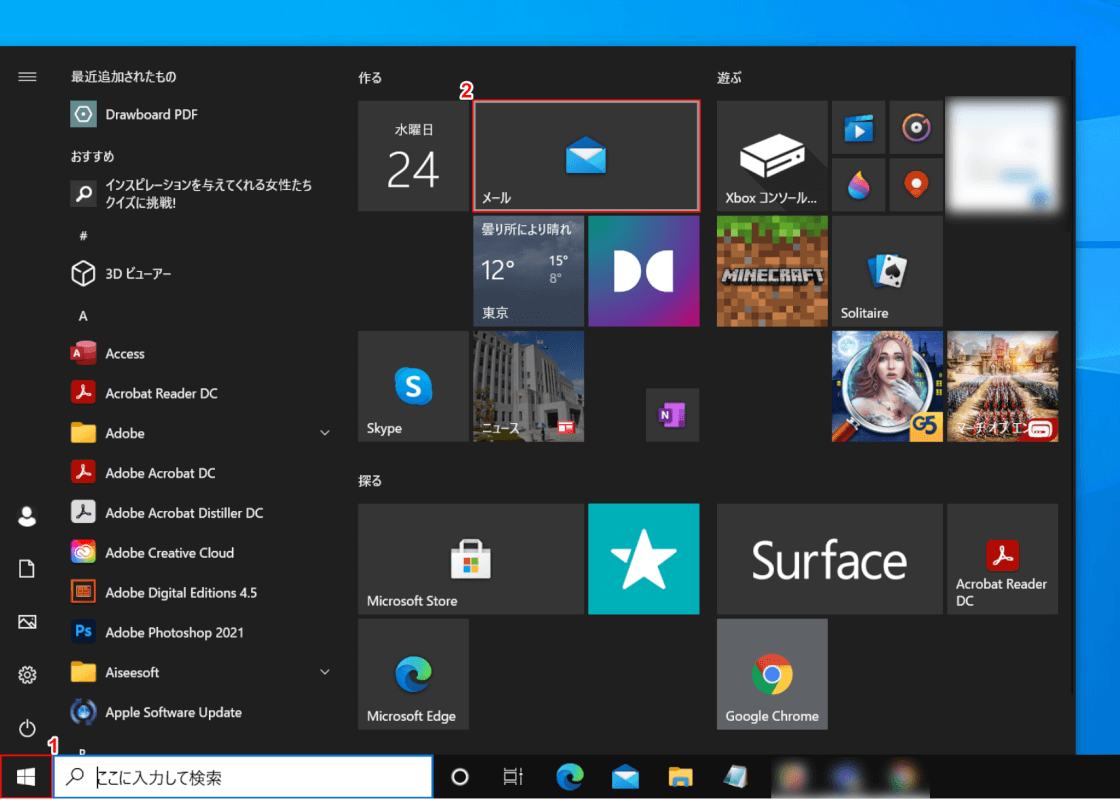This screenshot has width=1120, height=800.
Task: Expand the Adobe folder chevron
Action: [x=324, y=433]
